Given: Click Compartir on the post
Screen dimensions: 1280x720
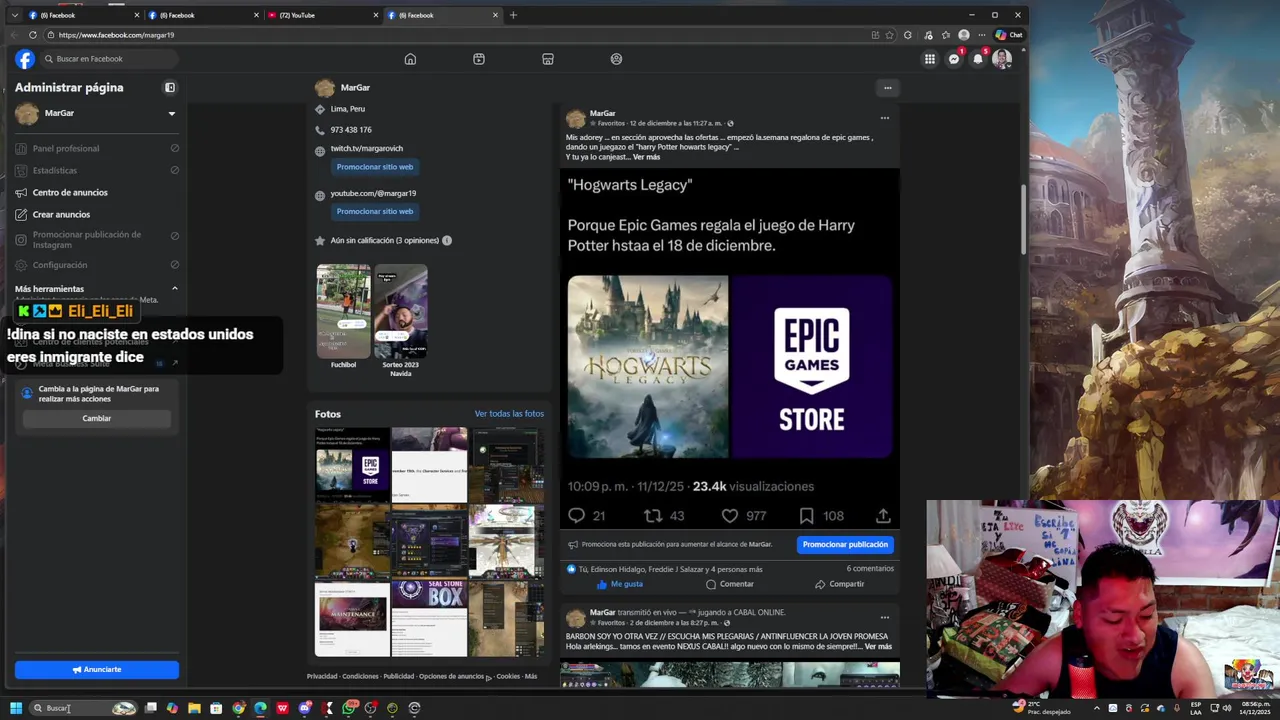Looking at the screenshot, I should tap(840, 584).
